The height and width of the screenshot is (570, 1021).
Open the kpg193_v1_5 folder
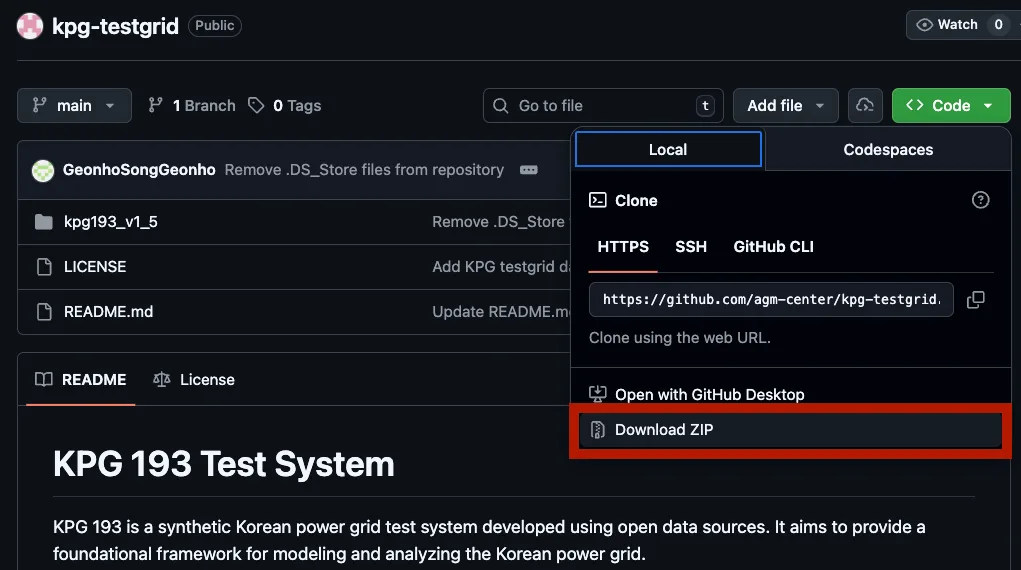(111, 221)
